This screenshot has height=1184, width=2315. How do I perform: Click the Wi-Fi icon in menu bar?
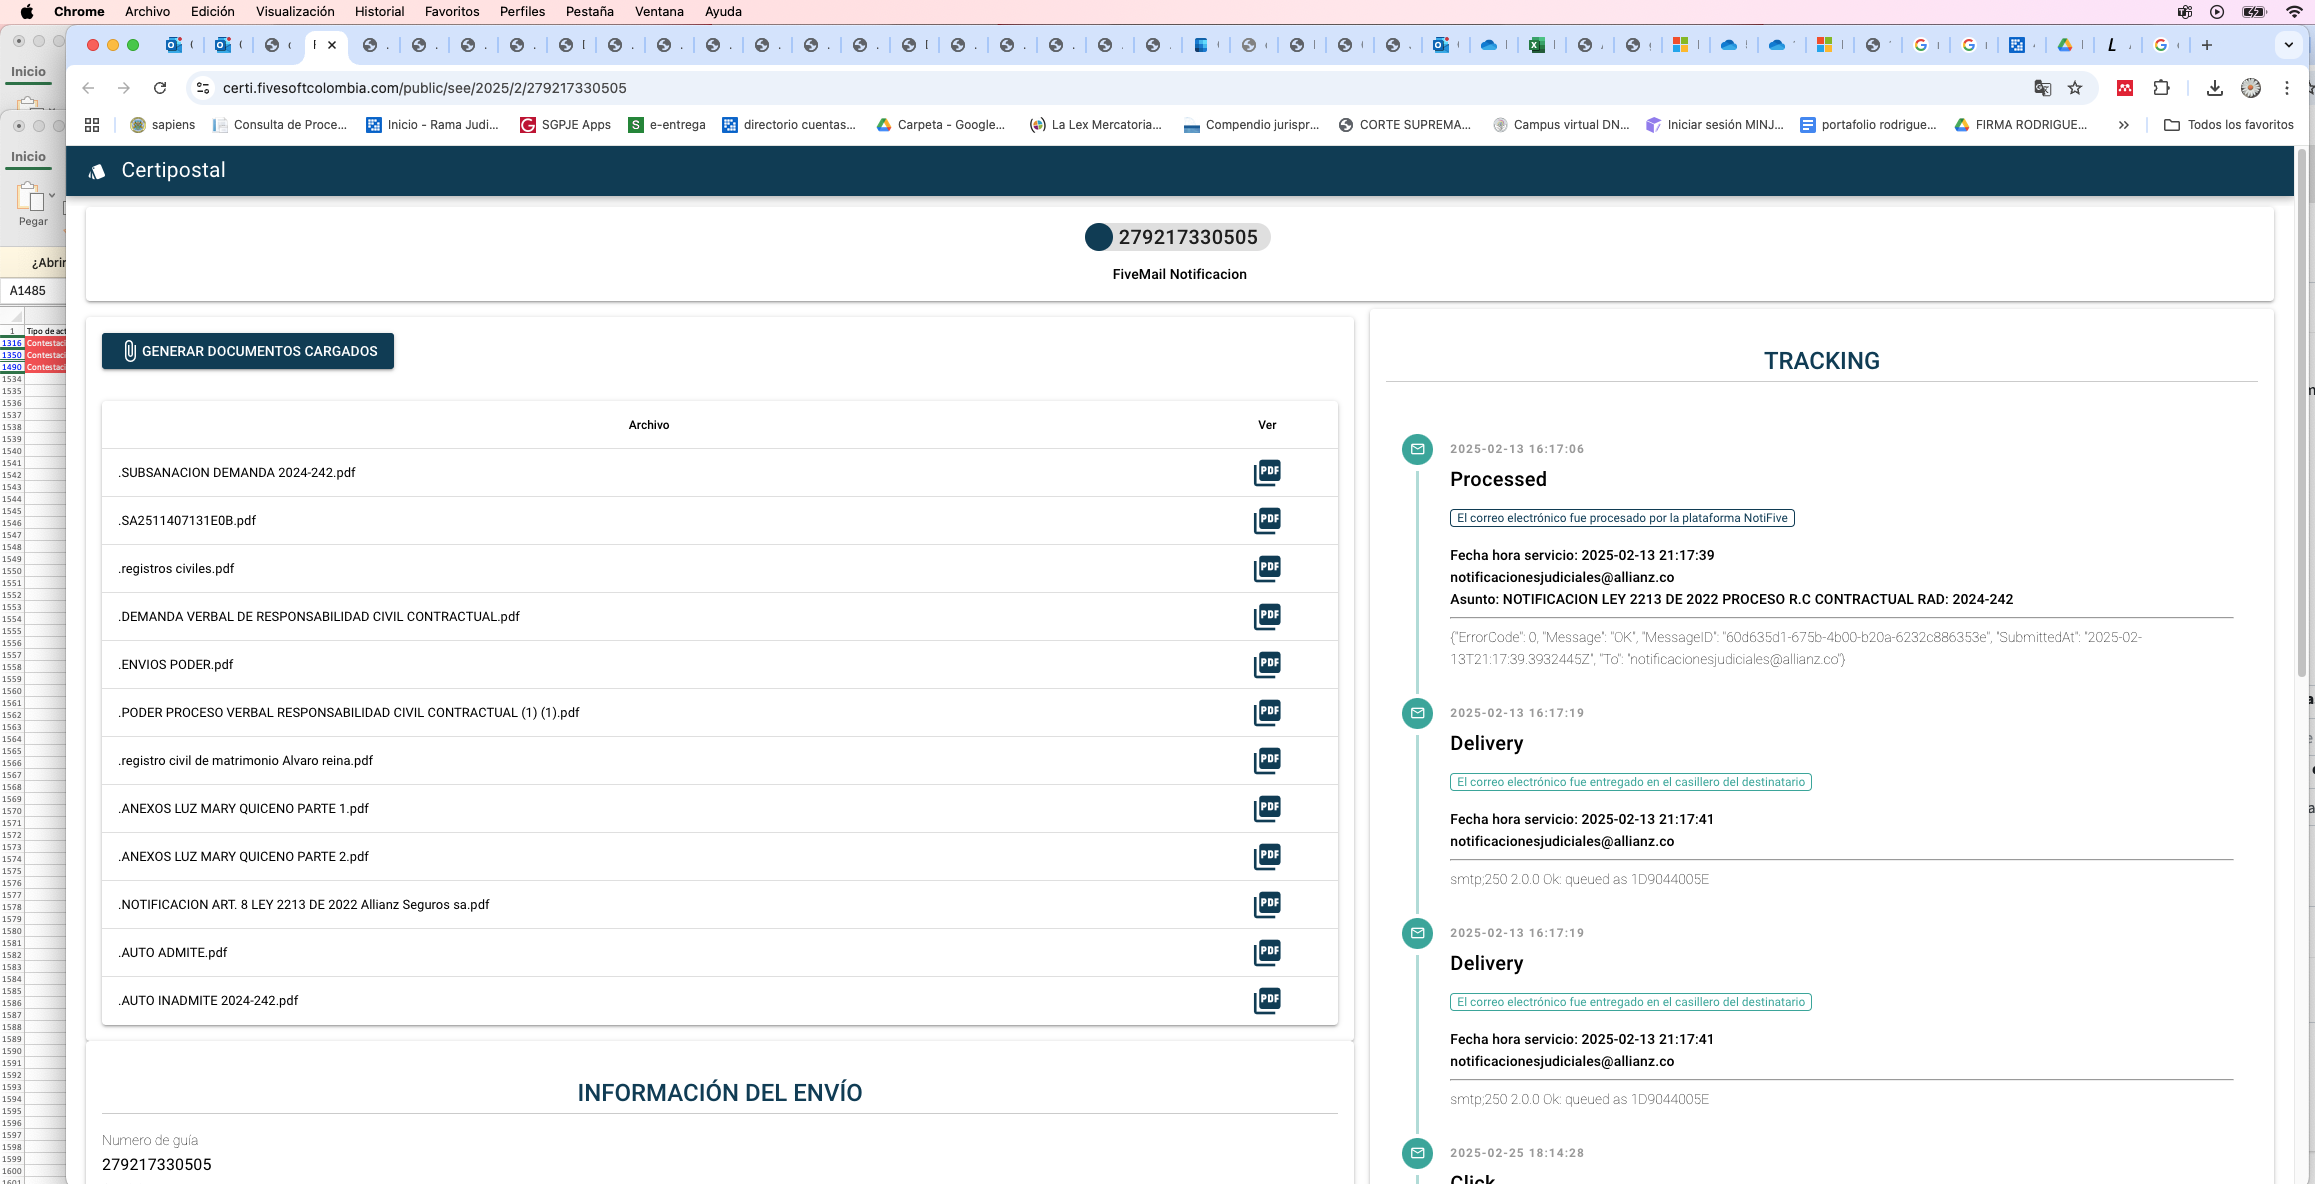click(2295, 11)
